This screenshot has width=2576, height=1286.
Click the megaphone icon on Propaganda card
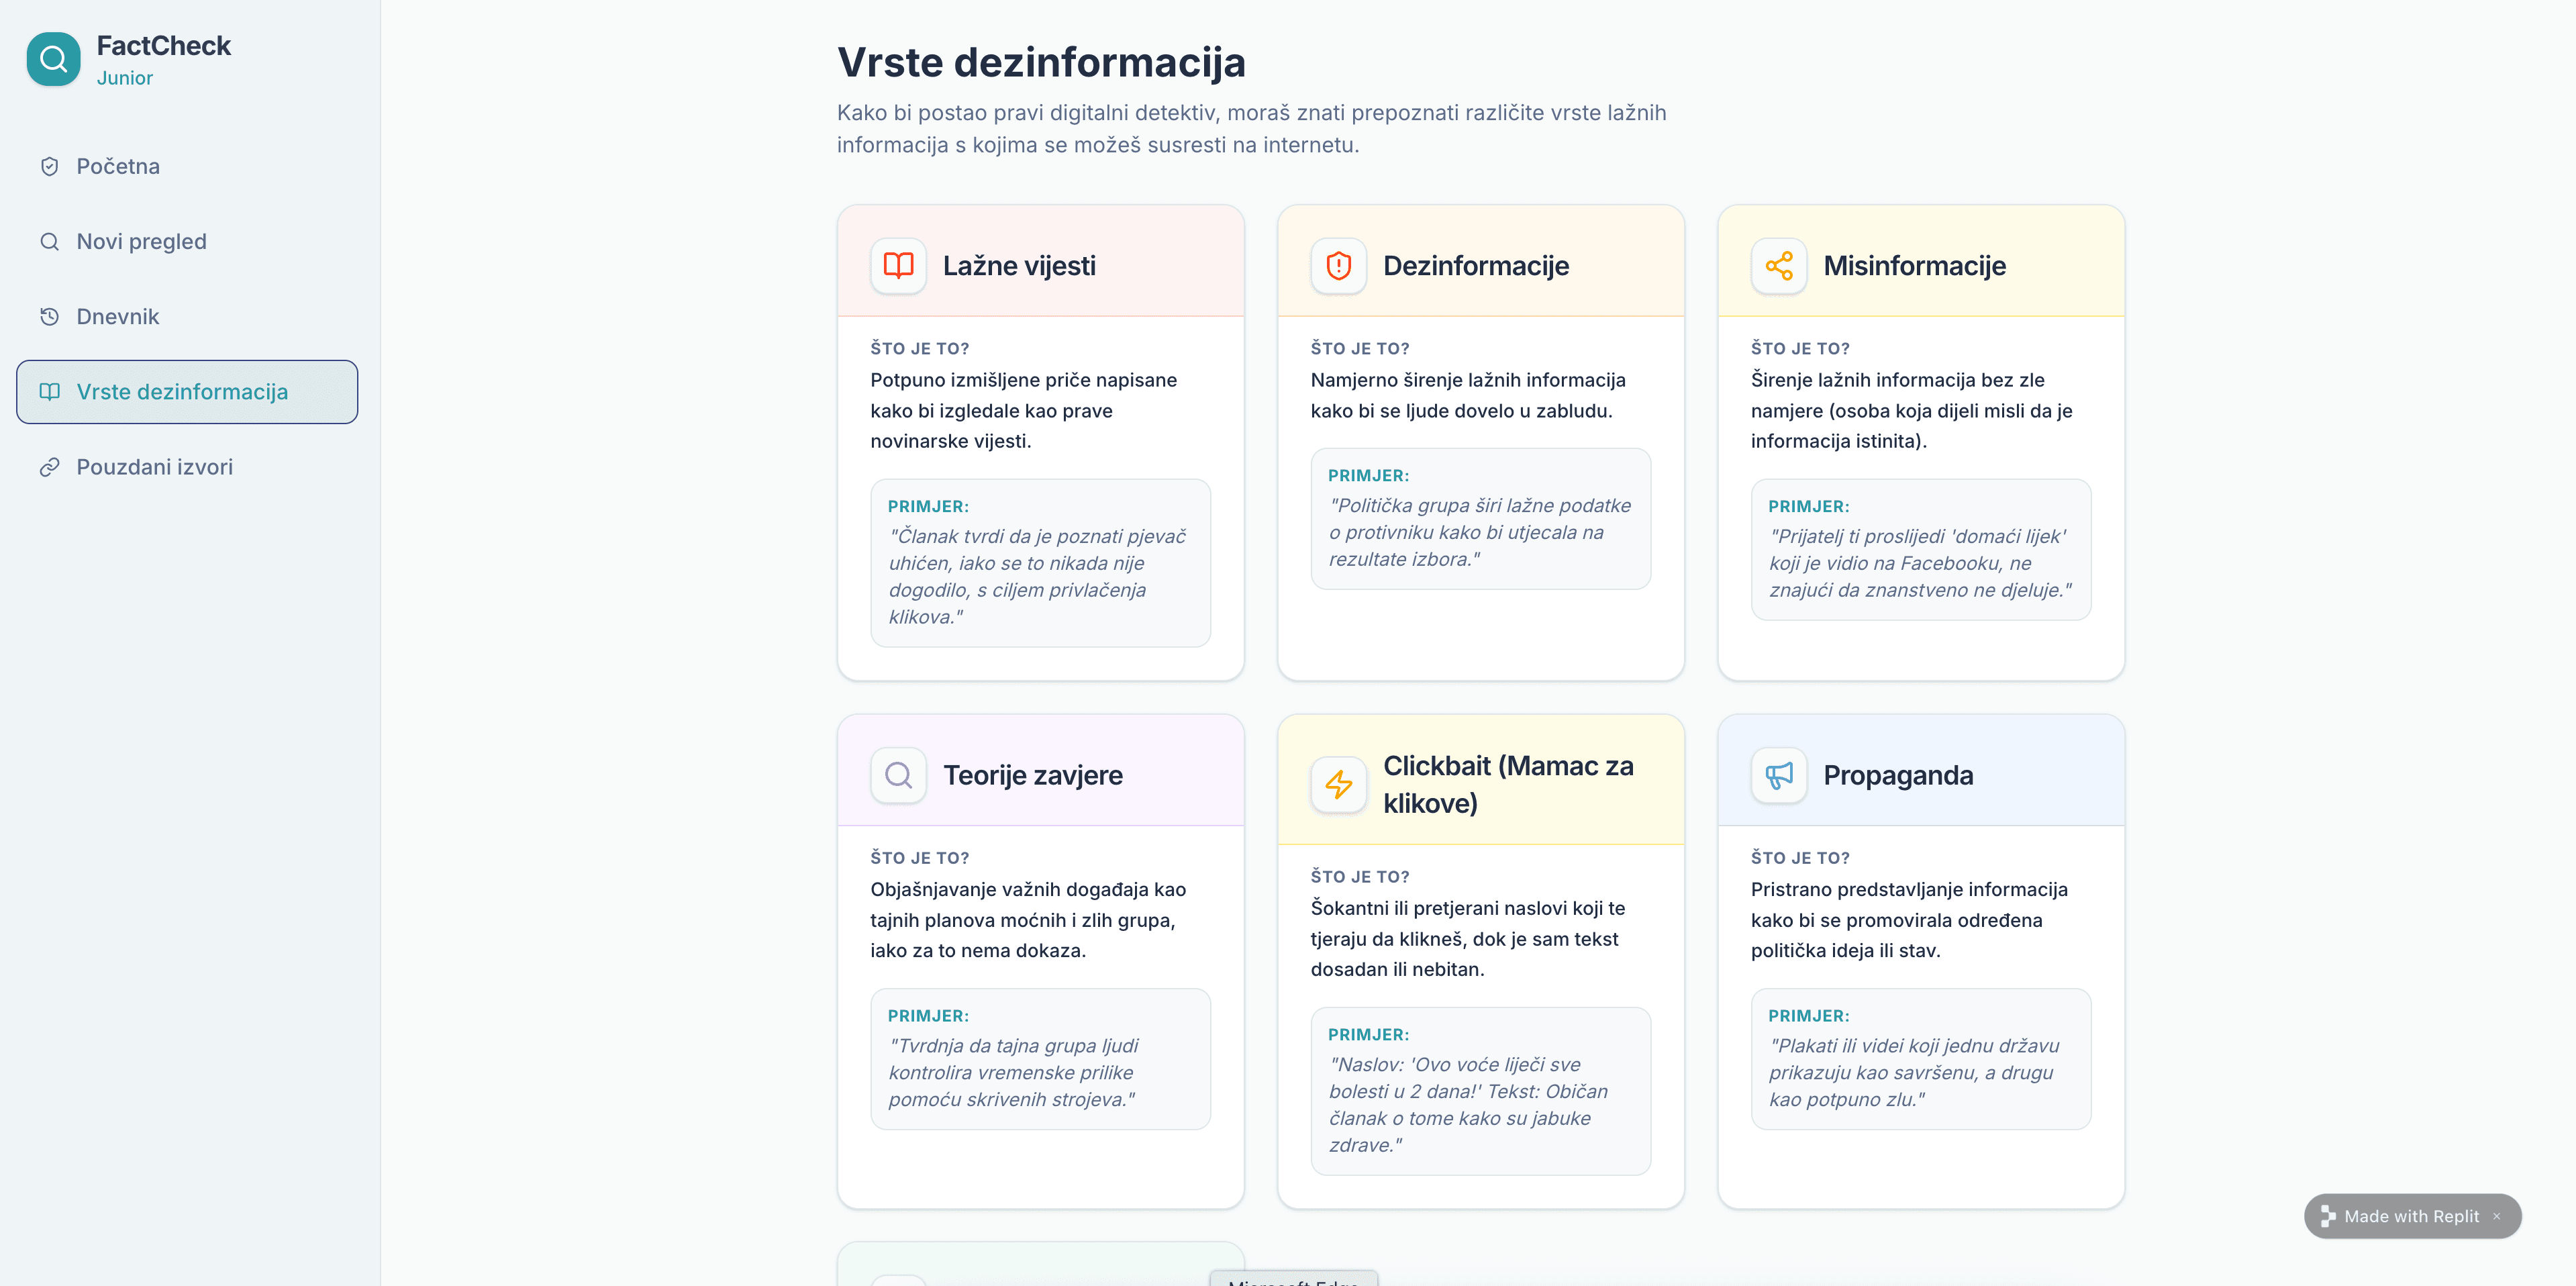coord(1778,775)
